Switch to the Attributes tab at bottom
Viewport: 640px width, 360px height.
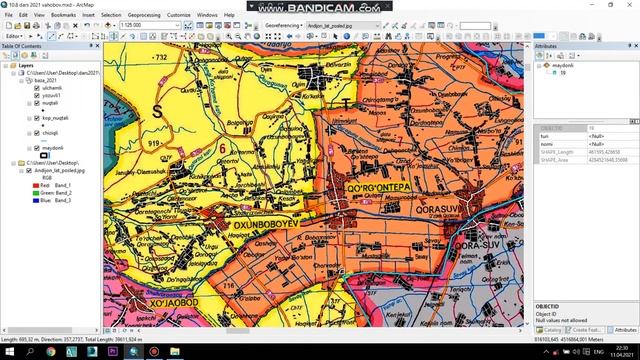(622, 330)
